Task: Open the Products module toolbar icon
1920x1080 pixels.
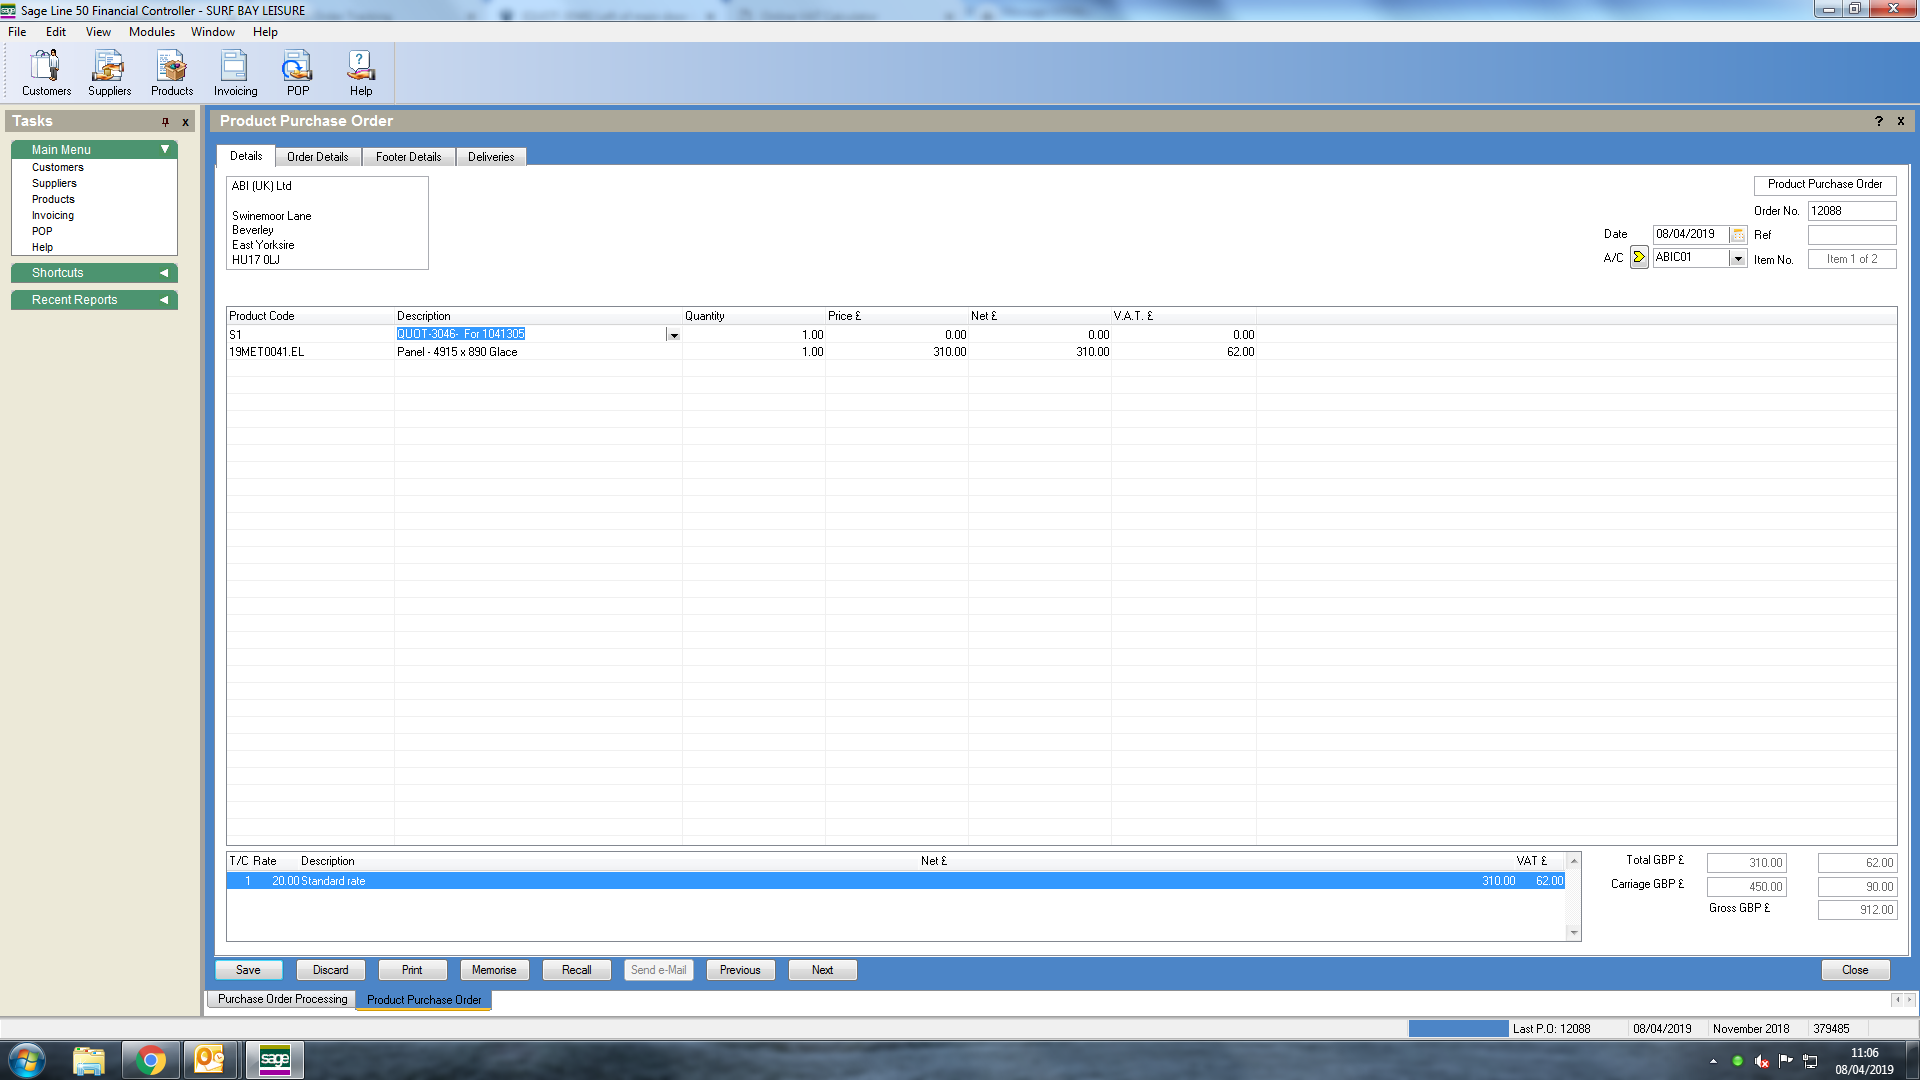Action: pyautogui.click(x=172, y=73)
